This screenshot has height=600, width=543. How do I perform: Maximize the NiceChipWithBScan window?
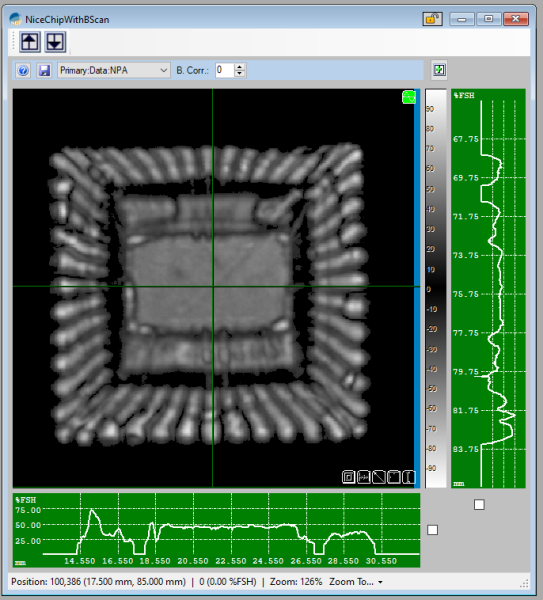coord(488,19)
